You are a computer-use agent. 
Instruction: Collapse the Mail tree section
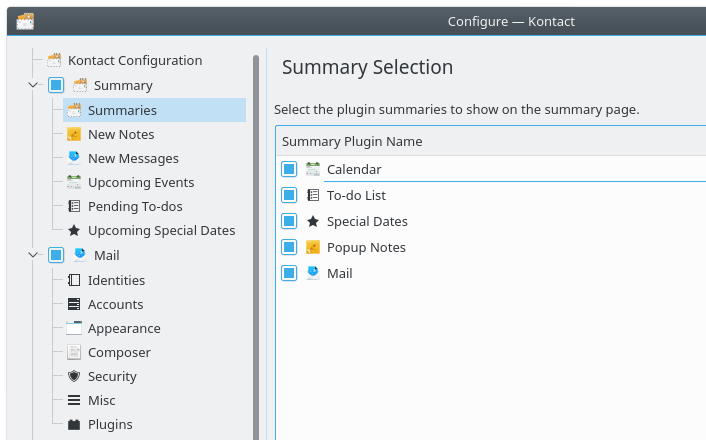click(x=33, y=256)
